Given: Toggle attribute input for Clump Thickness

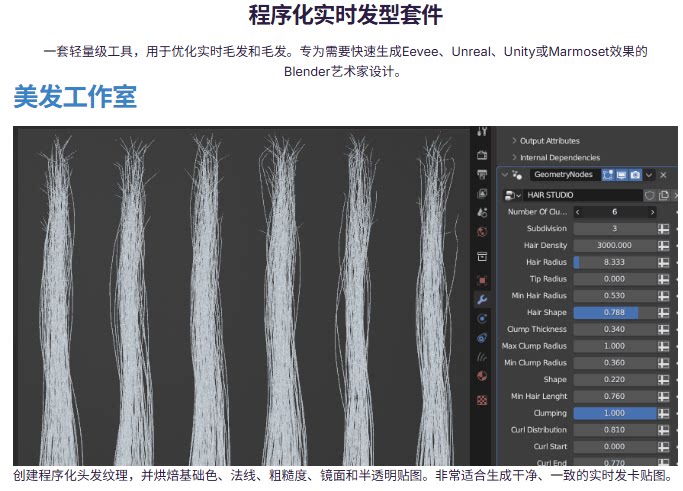Looking at the screenshot, I should pos(663,329).
